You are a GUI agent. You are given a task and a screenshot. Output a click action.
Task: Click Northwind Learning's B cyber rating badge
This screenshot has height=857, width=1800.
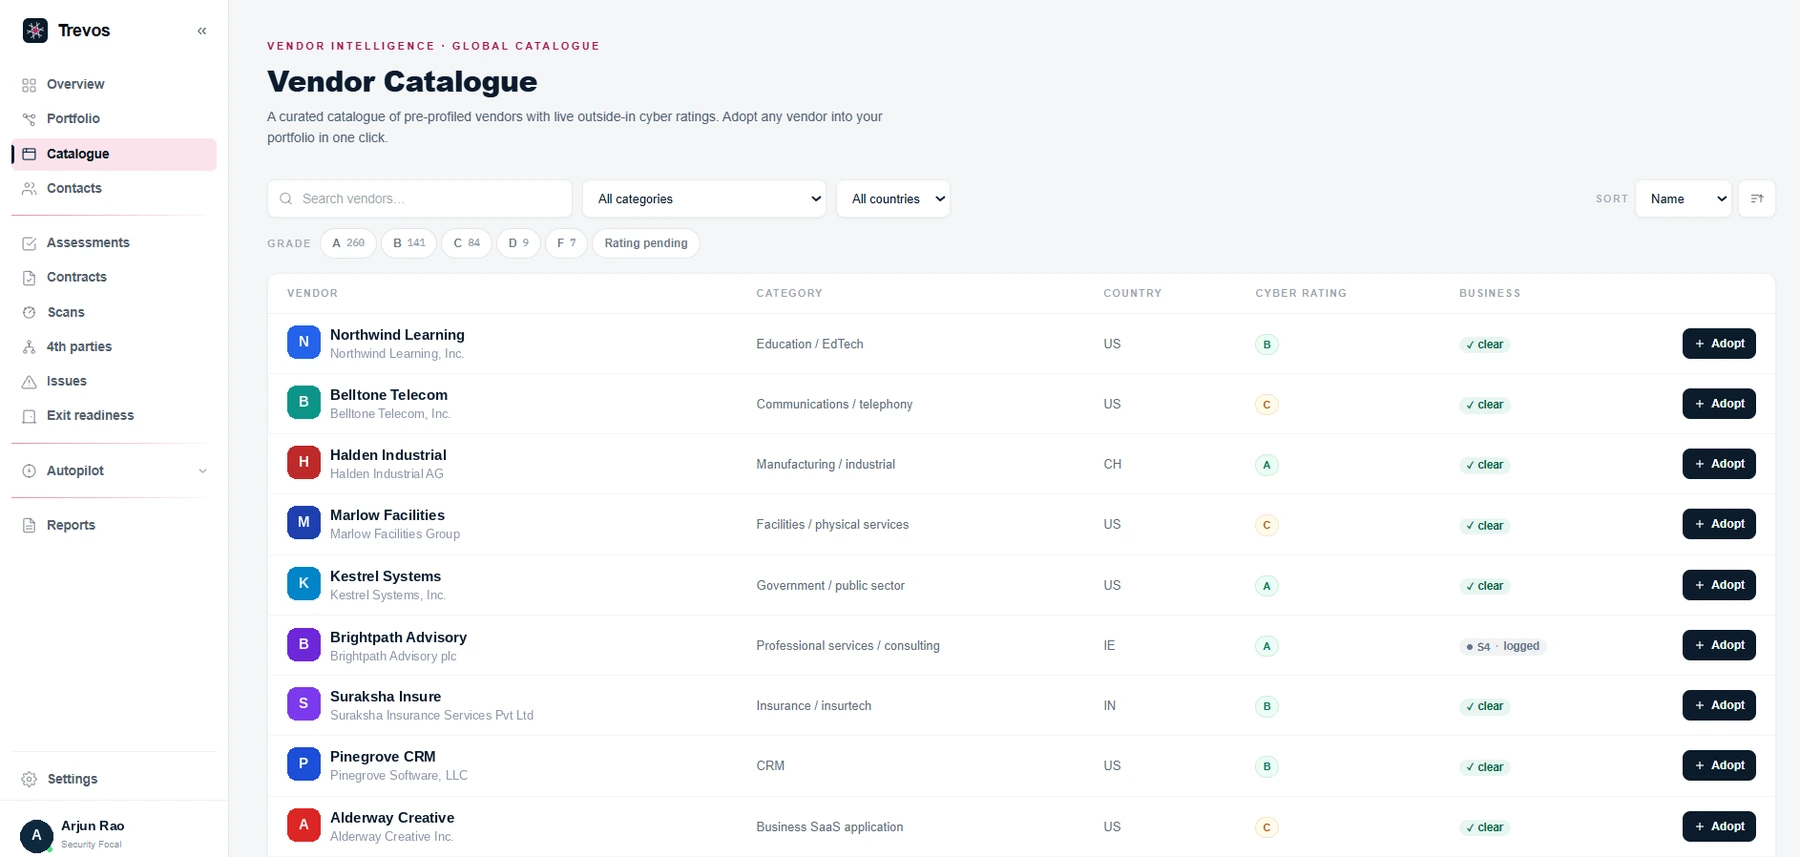[1267, 345]
